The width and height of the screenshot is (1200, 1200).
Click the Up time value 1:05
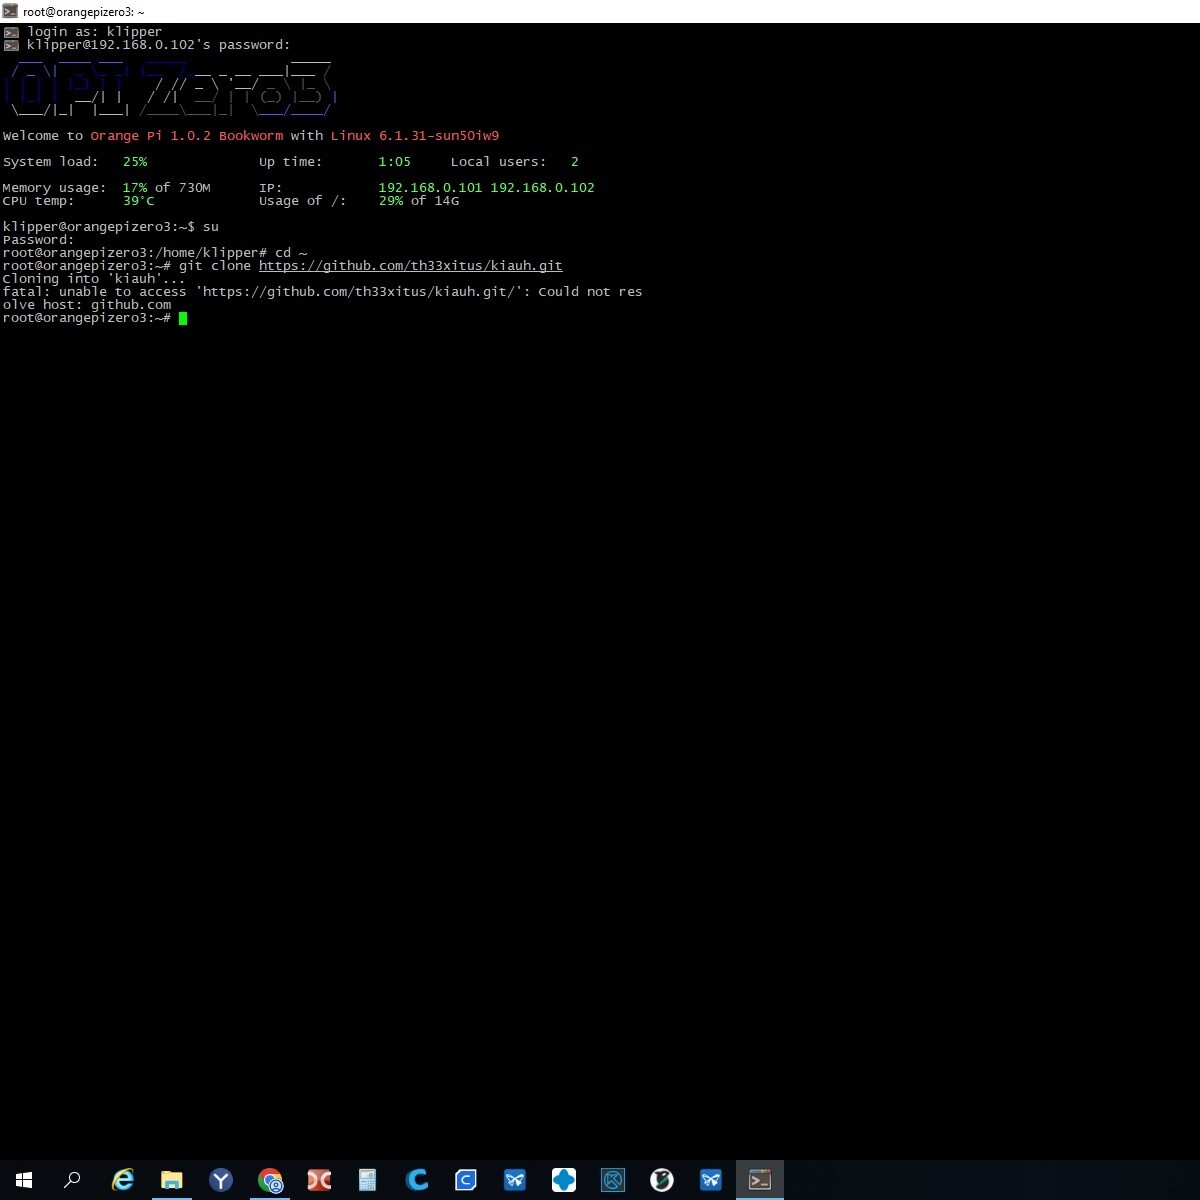point(395,162)
